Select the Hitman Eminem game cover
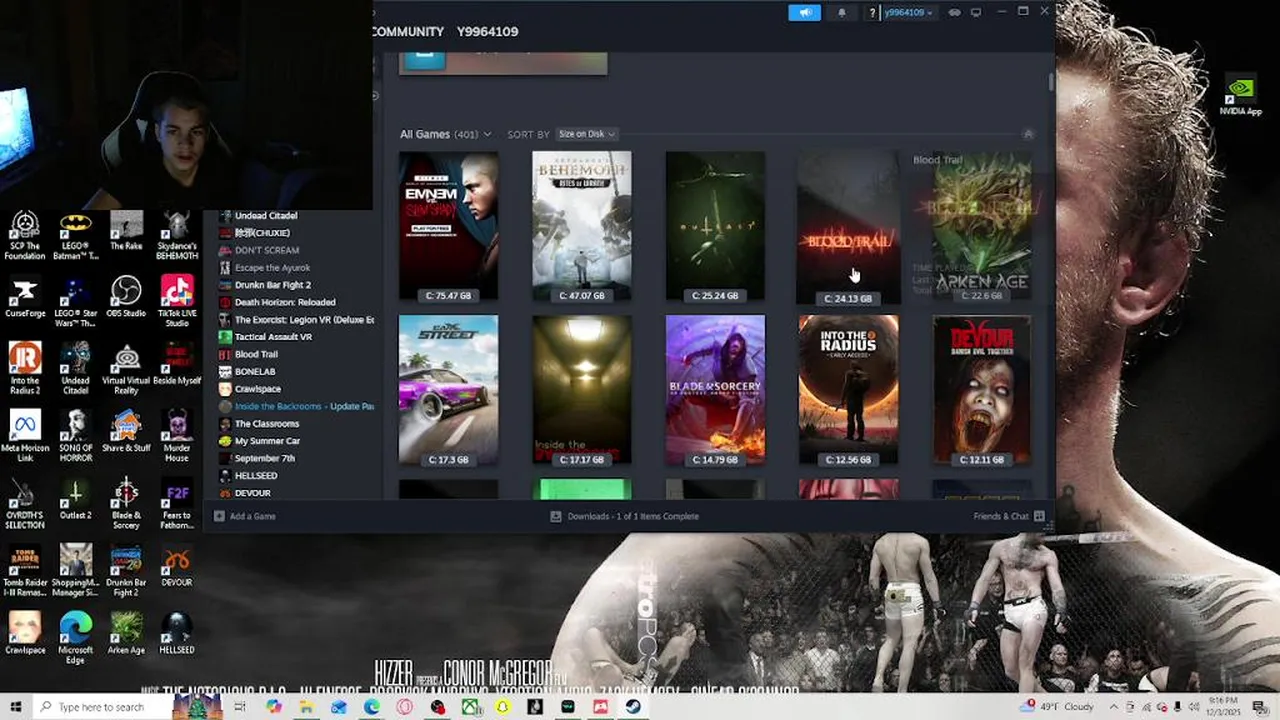The height and width of the screenshot is (720, 1280). [x=448, y=226]
